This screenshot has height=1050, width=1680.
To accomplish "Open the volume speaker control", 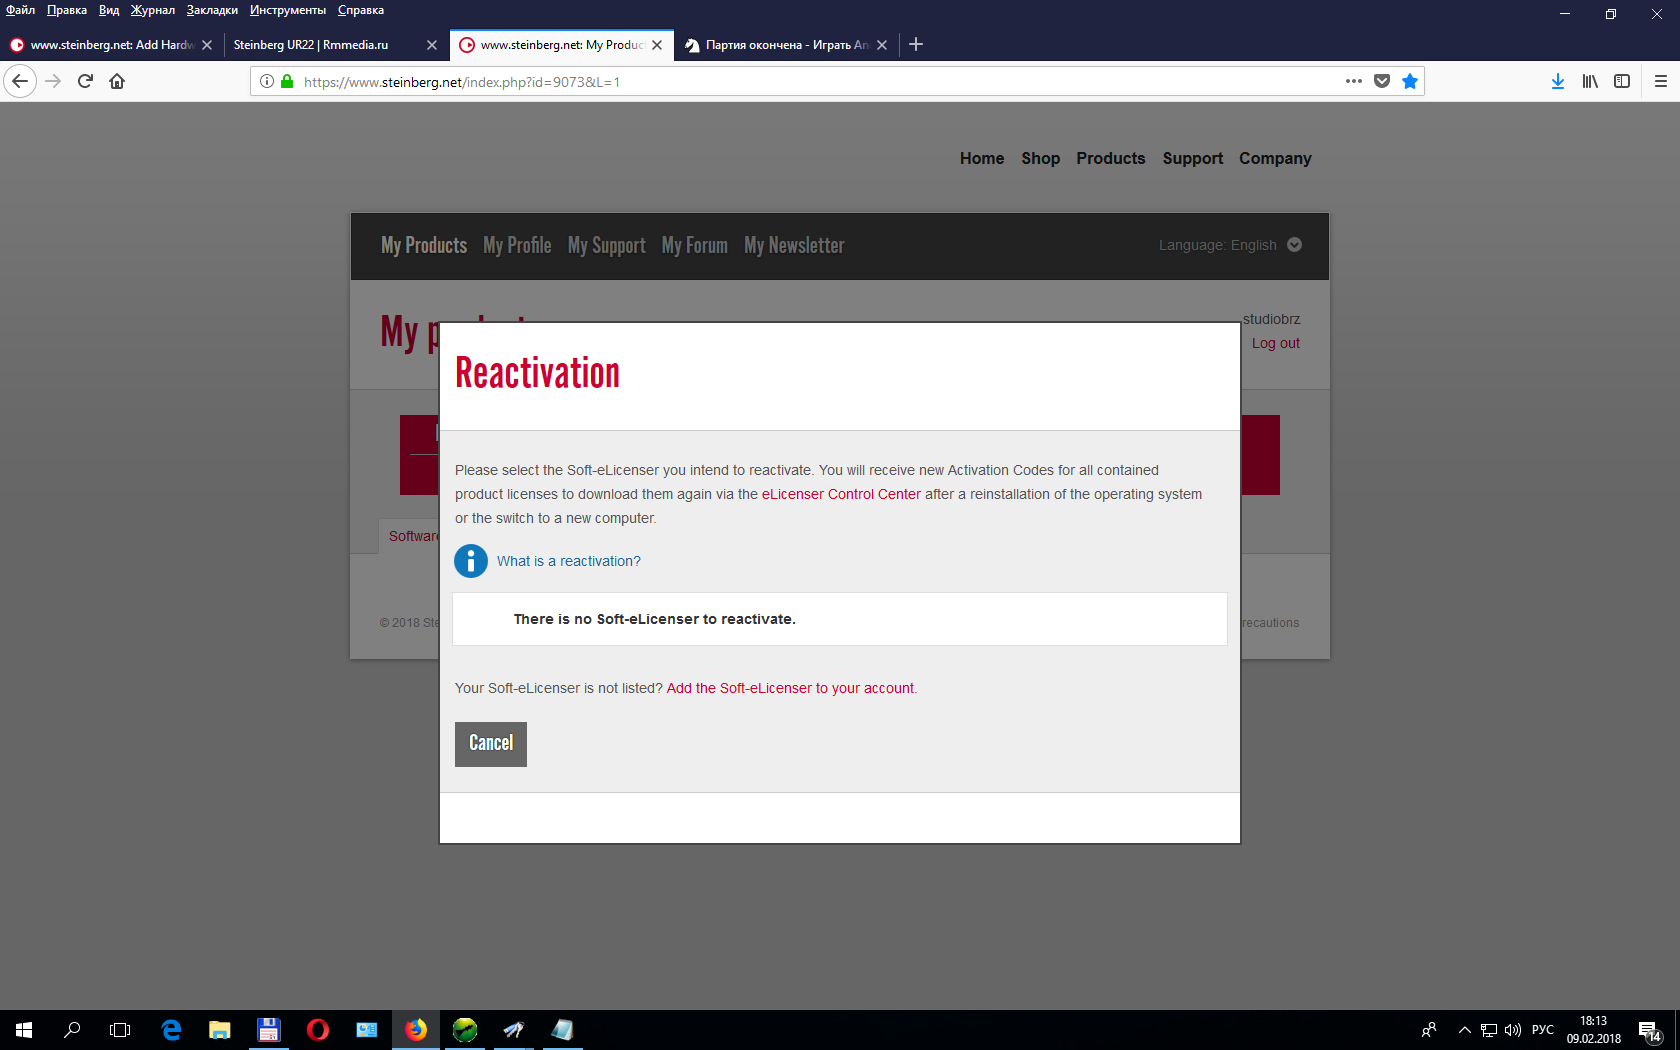I will click(1513, 1030).
